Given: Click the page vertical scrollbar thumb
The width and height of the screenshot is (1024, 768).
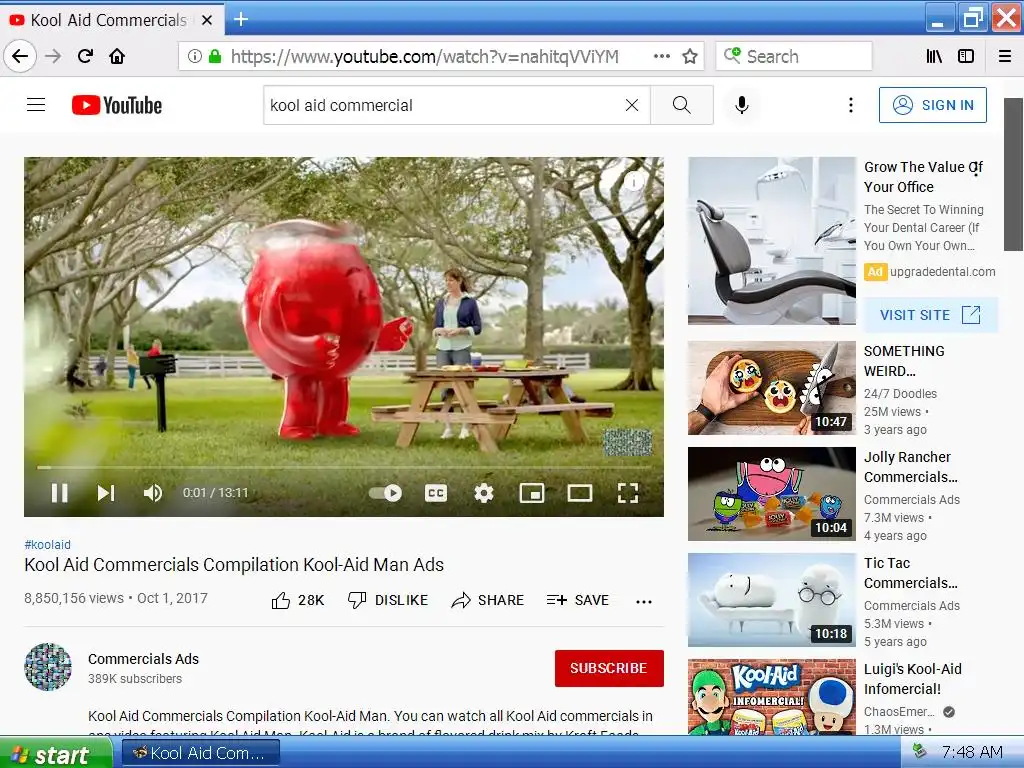Looking at the screenshot, I should point(1013,174).
